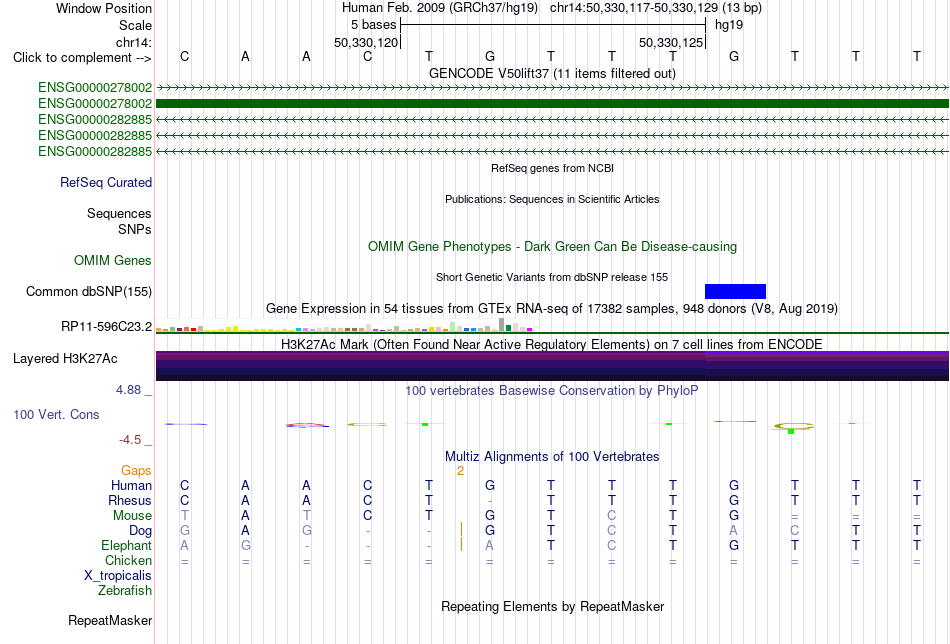Open "Short Genetic Variants from dbSNP release 155"

552,277
